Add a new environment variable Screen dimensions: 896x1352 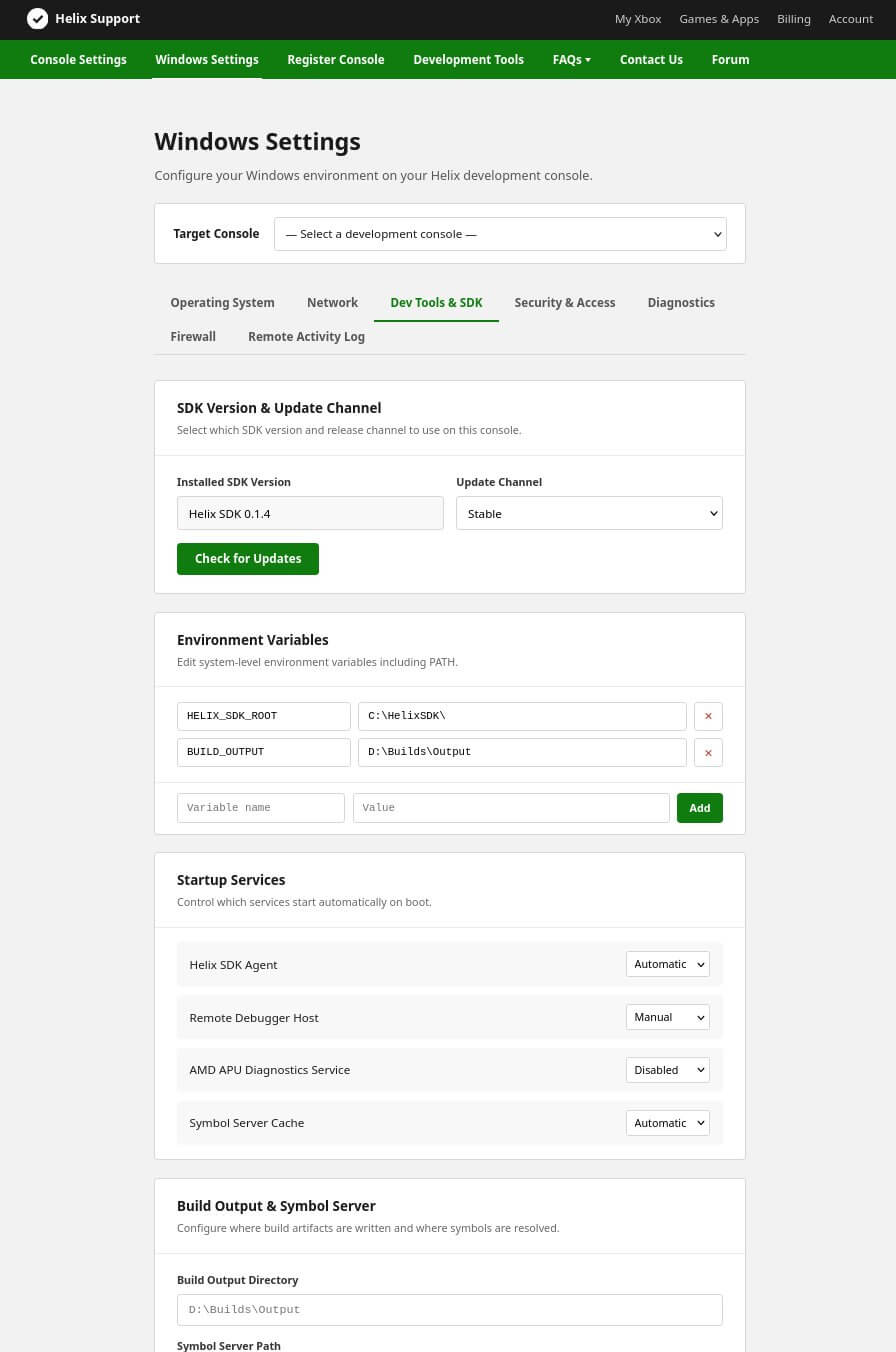(700, 807)
